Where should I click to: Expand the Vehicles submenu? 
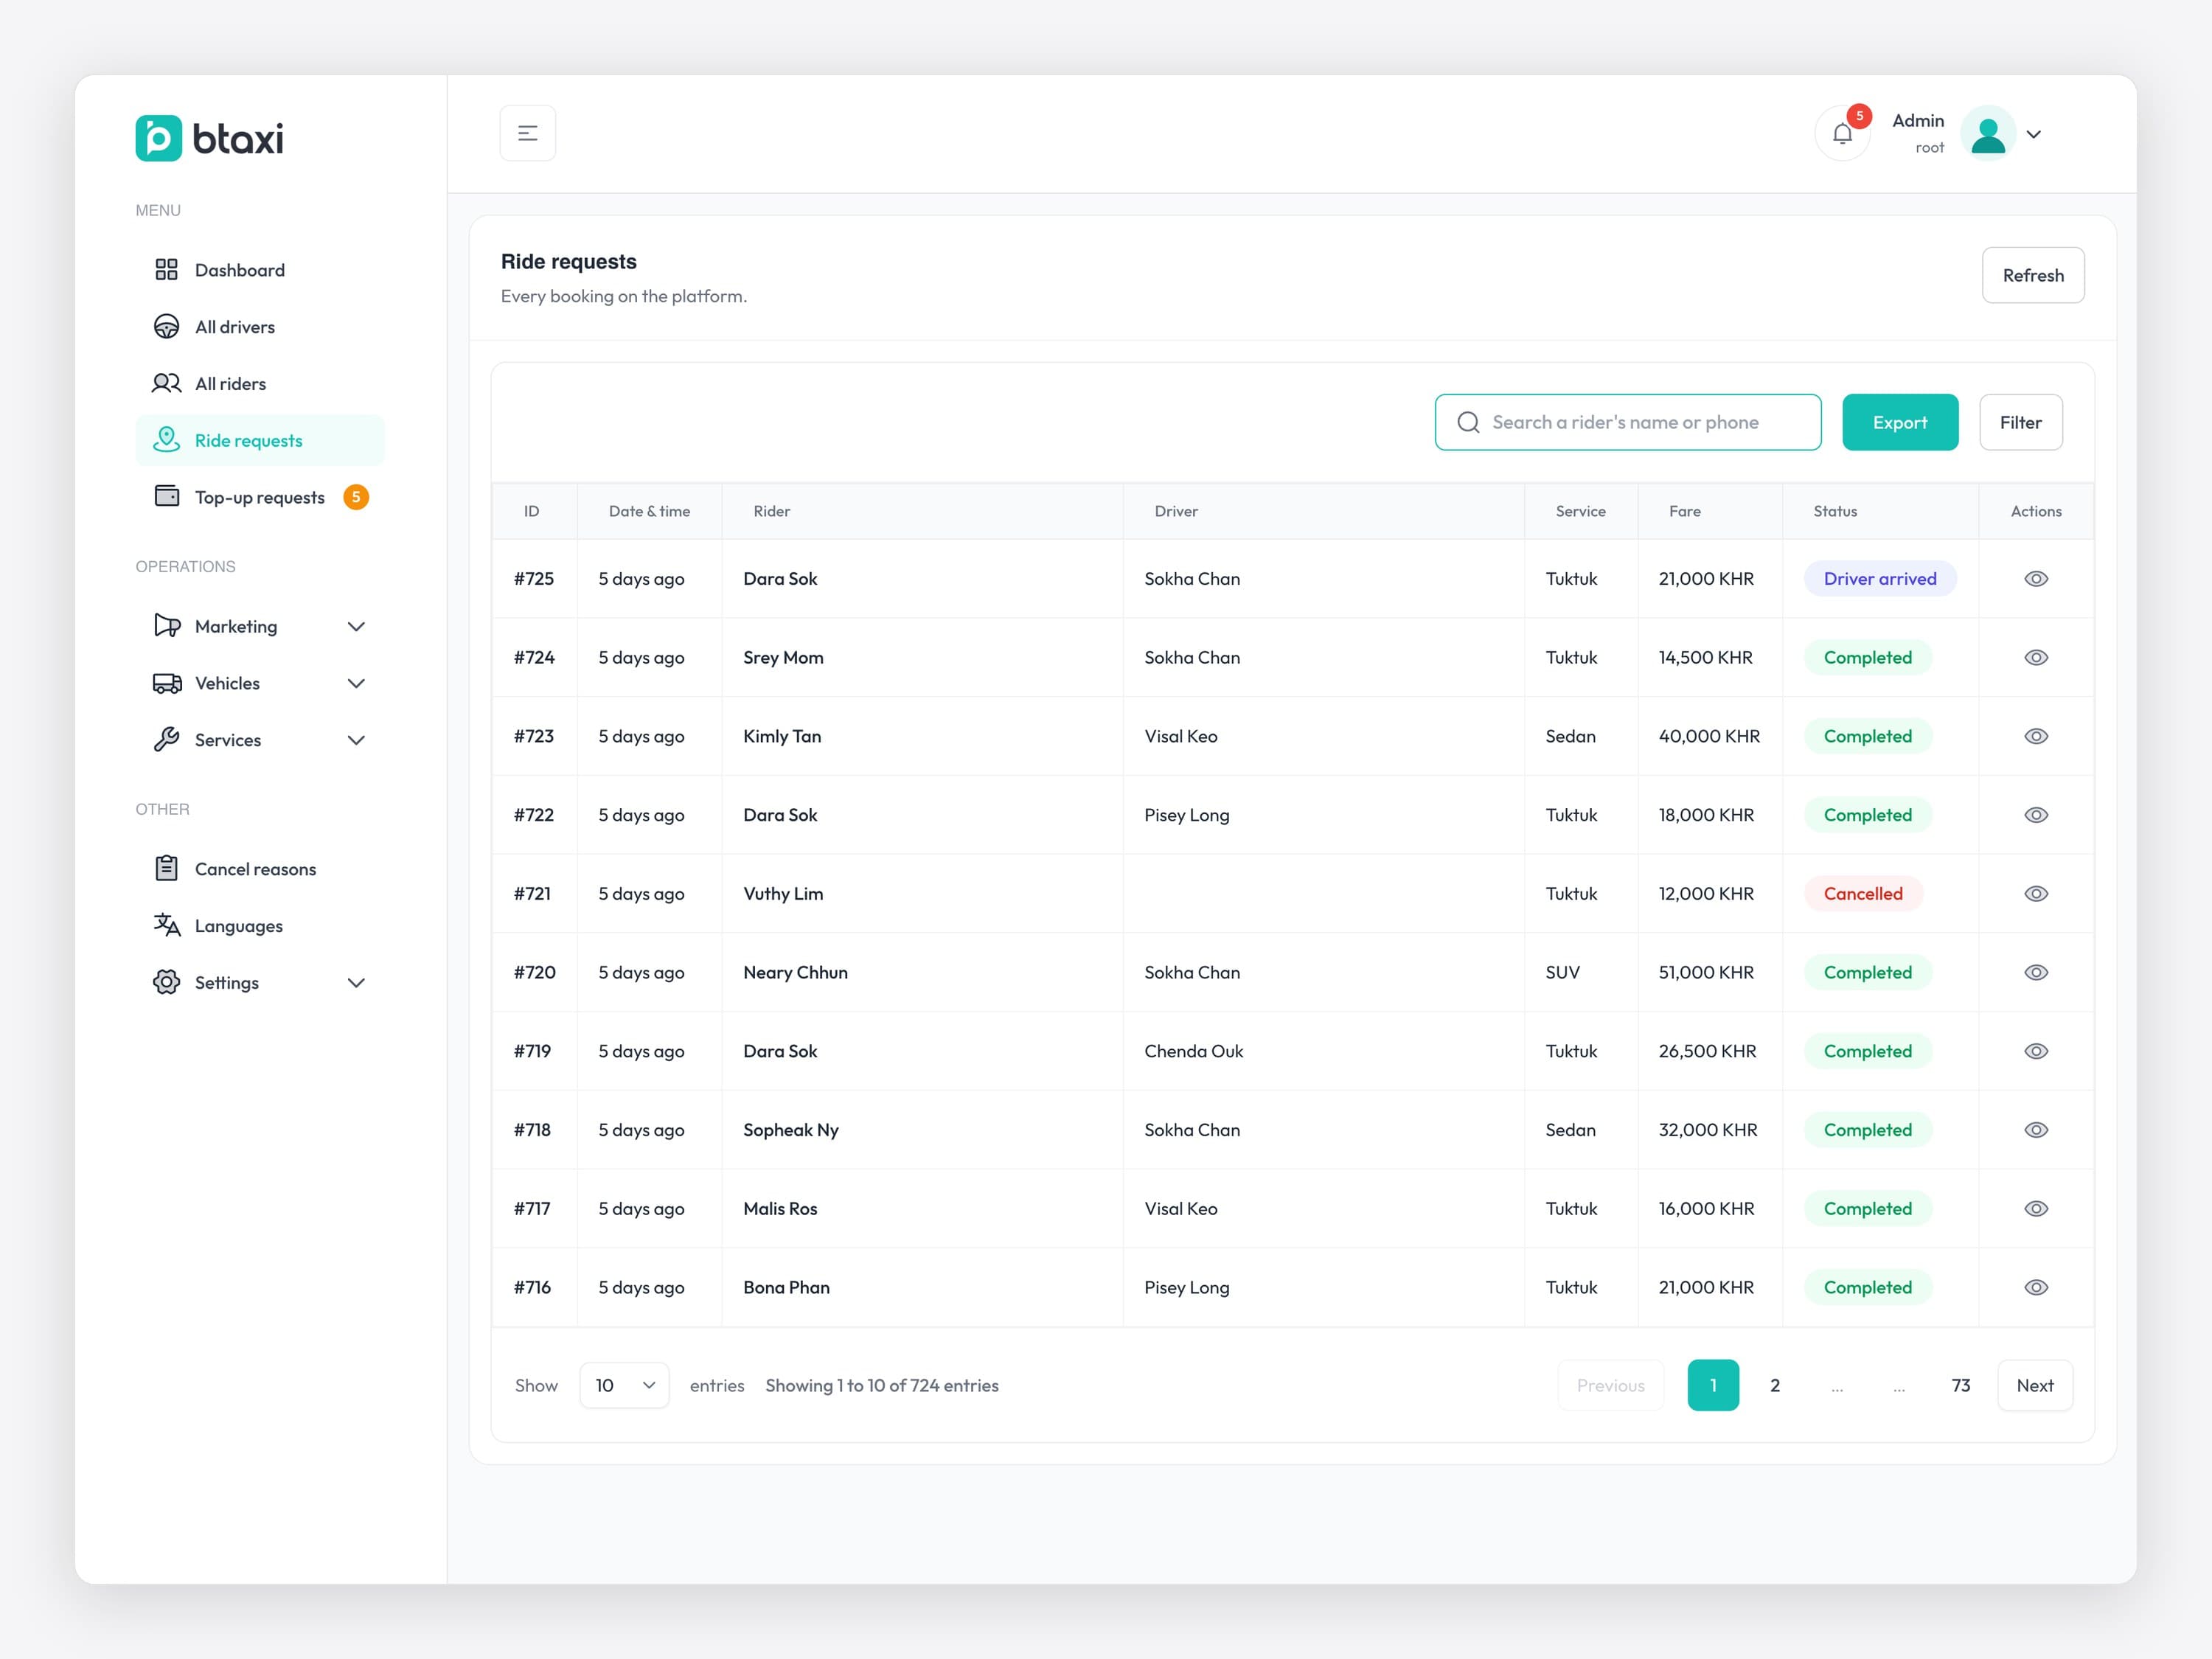pyautogui.click(x=260, y=683)
